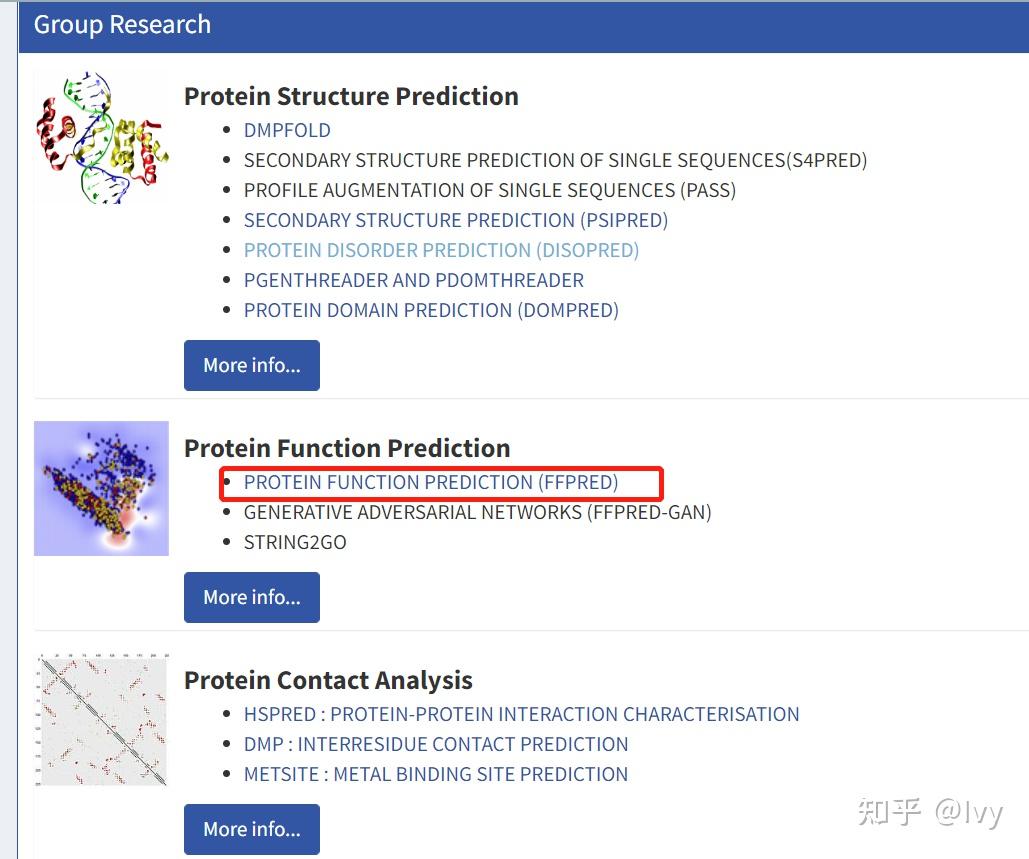Open HSPRED protein-protein interaction link
Screen dimensions: 1029x859
tap(521, 714)
